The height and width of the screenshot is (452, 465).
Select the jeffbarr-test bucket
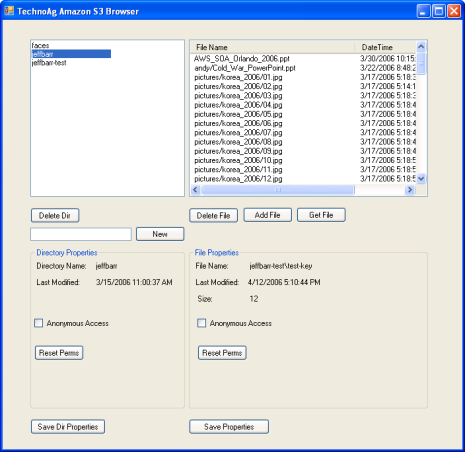(x=49, y=63)
